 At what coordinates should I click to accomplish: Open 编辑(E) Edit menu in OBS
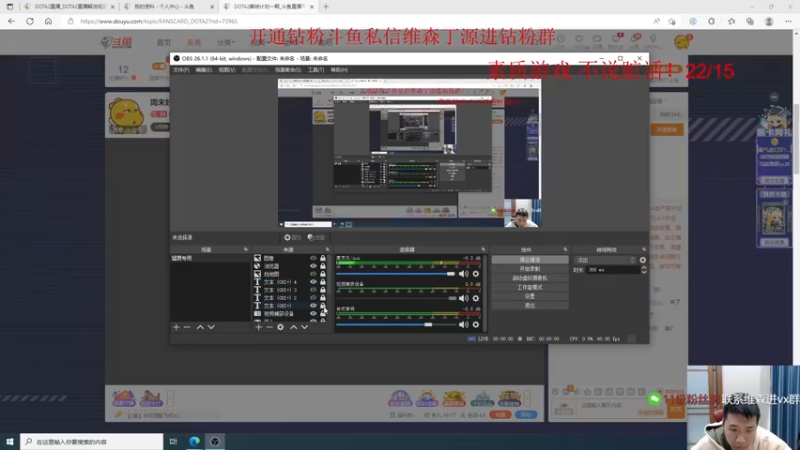pos(204,70)
